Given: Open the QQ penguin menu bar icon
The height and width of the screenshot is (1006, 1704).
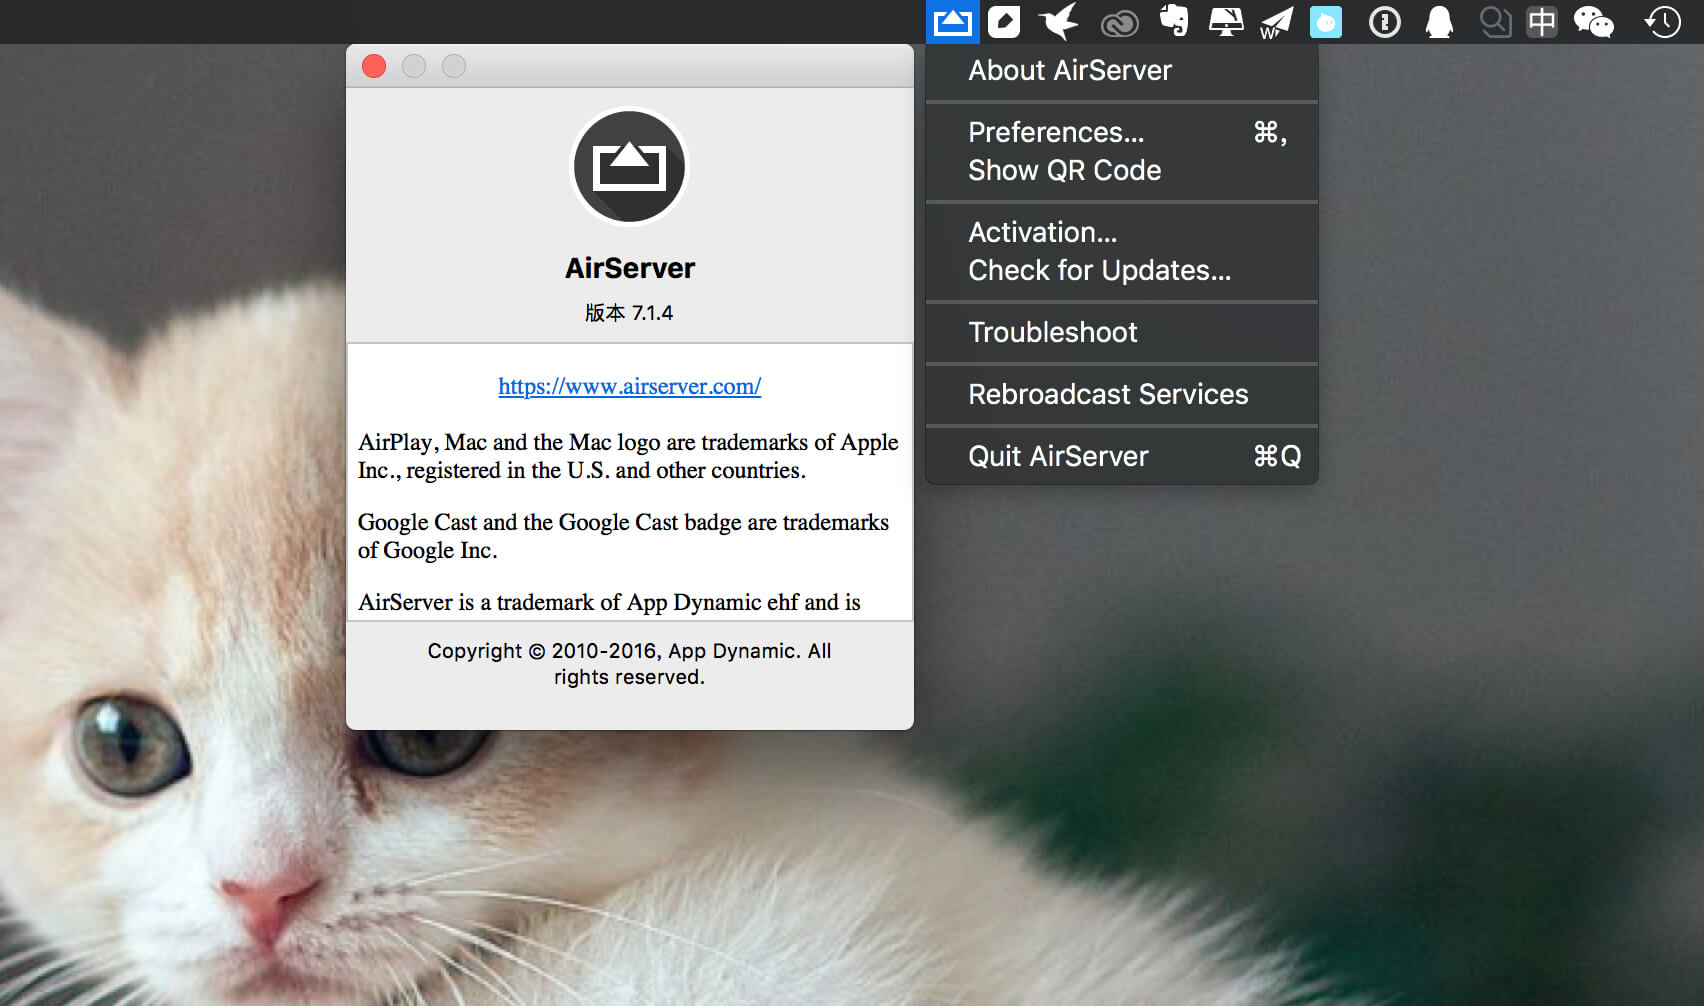Looking at the screenshot, I should pyautogui.click(x=1439, y=21).
